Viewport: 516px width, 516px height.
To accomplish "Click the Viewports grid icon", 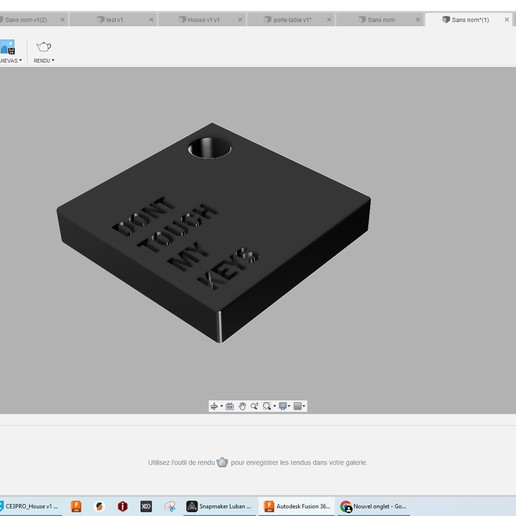I will coord(298,406).
